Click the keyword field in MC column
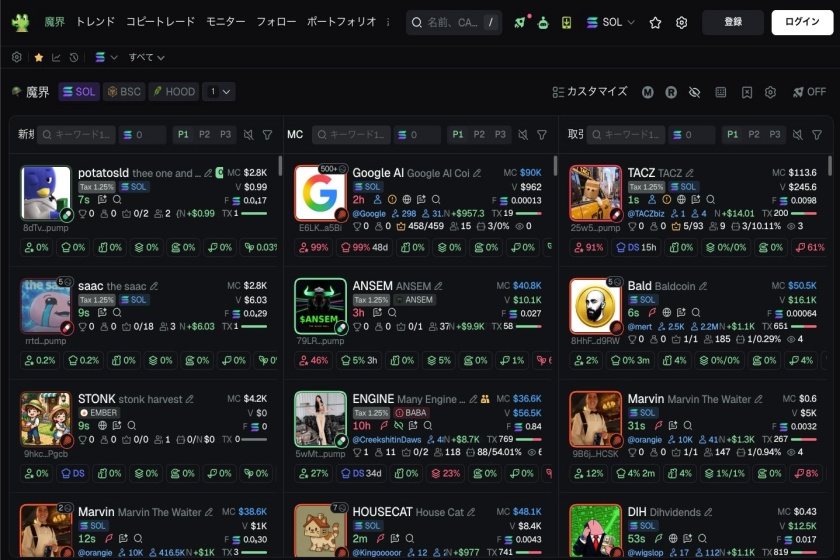The height and width of the screenshot is (560, 840). pos(351,135)
